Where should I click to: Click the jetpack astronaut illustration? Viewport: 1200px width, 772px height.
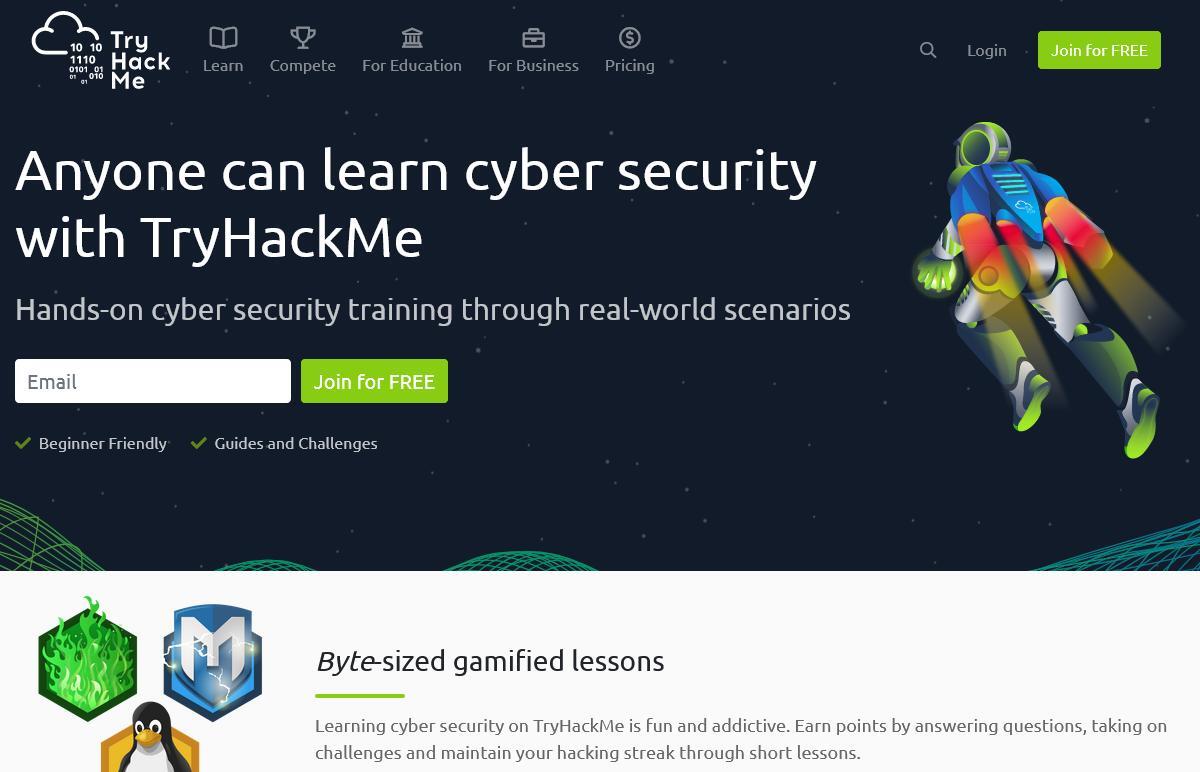pos(1040,290)
